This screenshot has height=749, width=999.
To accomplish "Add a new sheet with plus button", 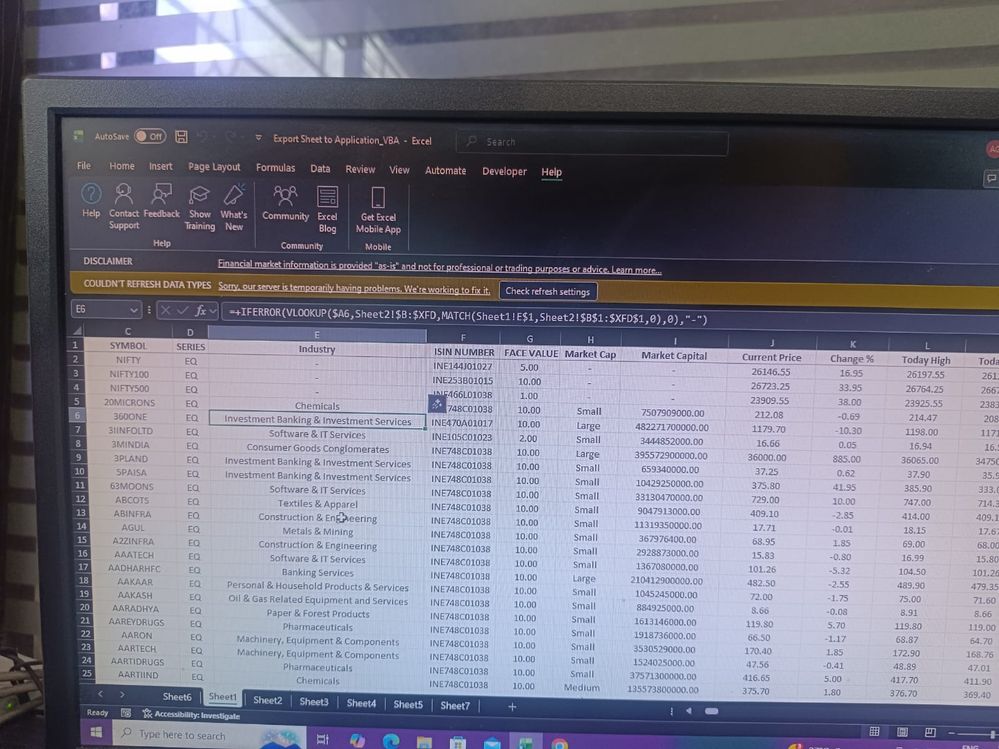I will 512,706.
